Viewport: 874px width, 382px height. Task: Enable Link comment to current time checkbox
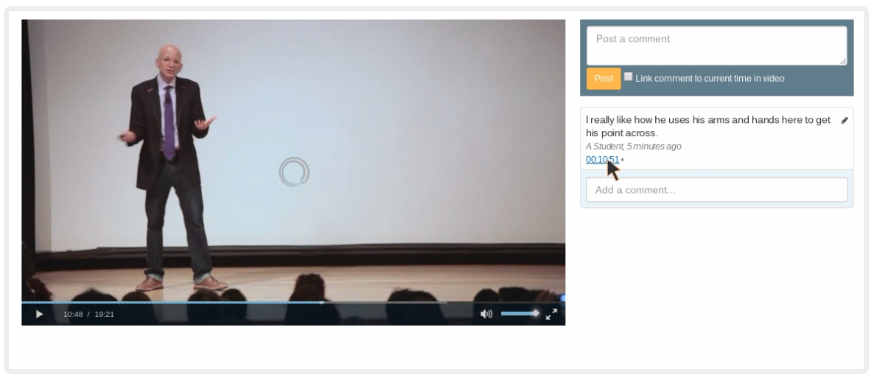pyautogui.click(x=628, y=76)
